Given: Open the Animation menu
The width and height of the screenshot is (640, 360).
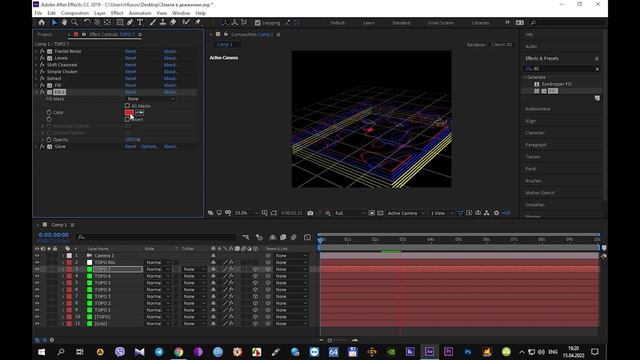Looking at the screenshot, I should click(x=140, y=13).
